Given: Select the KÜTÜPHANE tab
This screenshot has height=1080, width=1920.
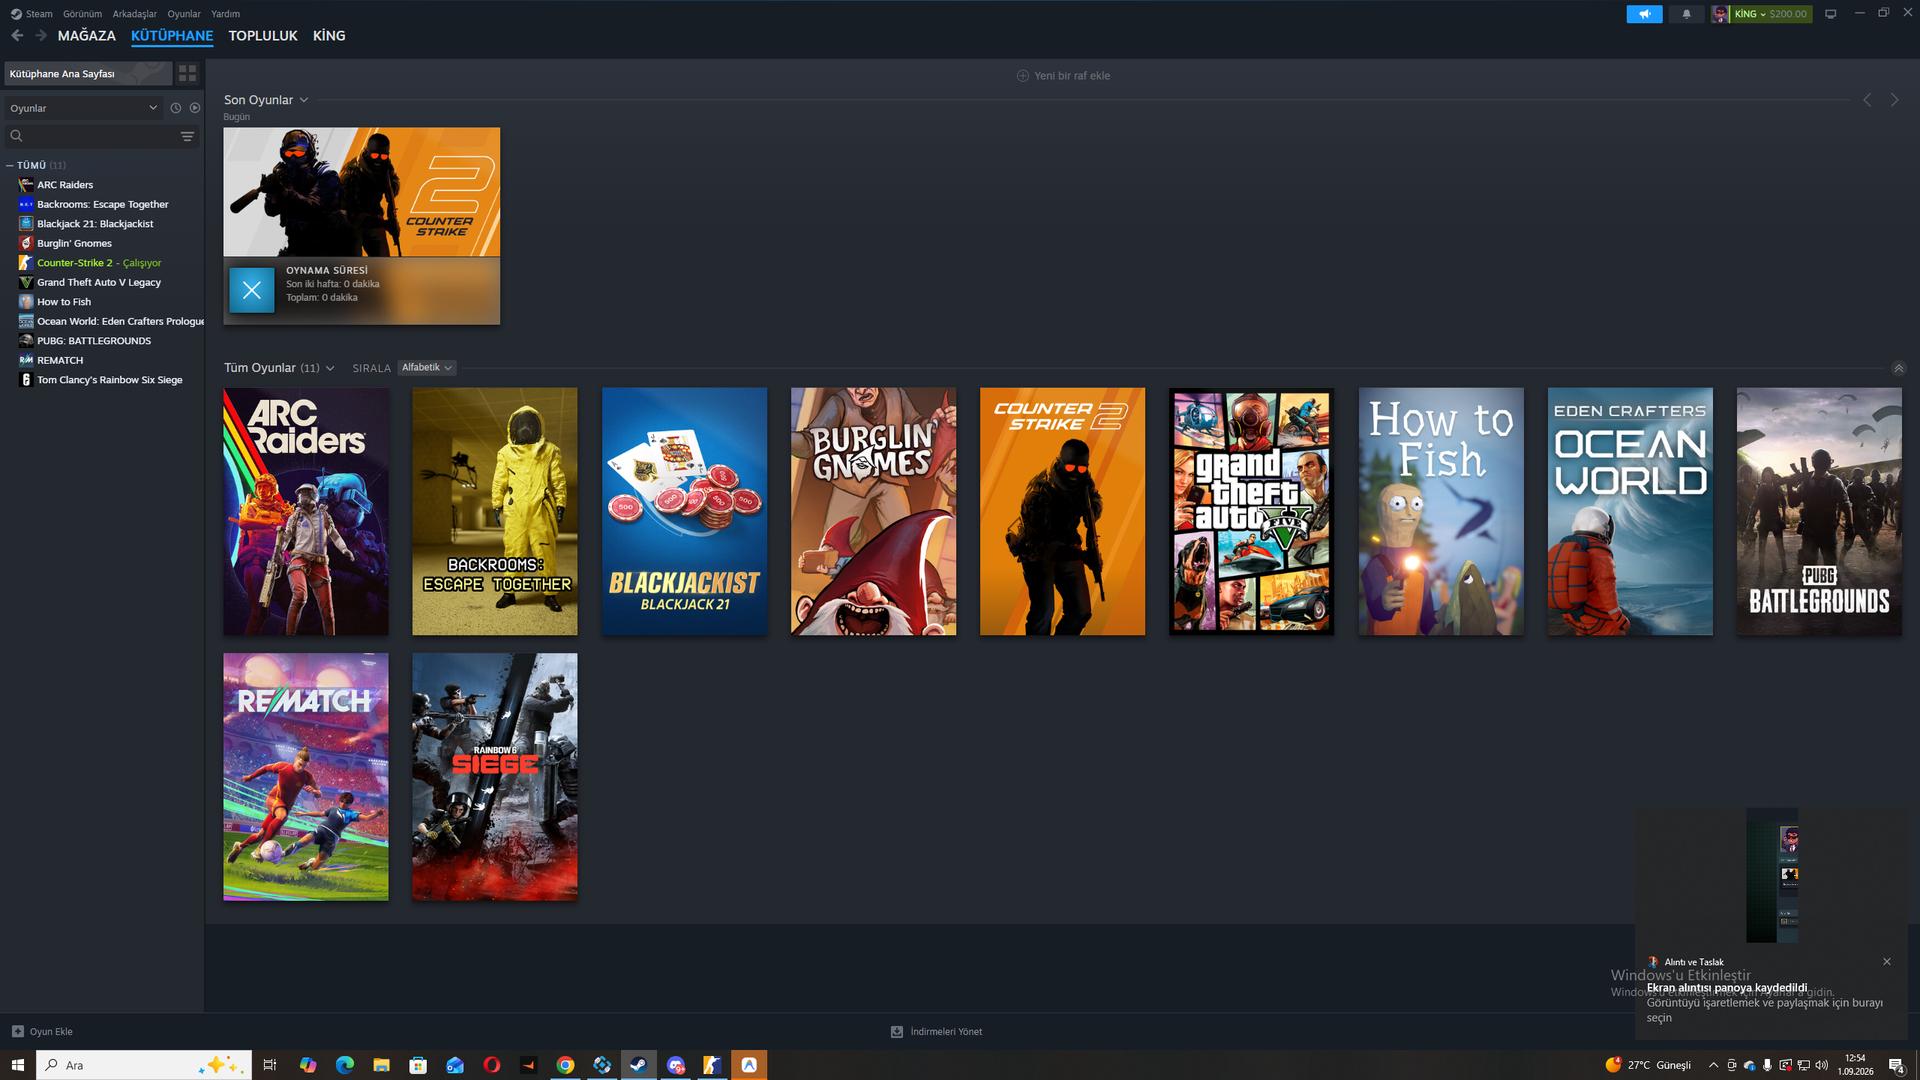Looking at the screenshot, I should pyautogui.click(x=172, y=36).
